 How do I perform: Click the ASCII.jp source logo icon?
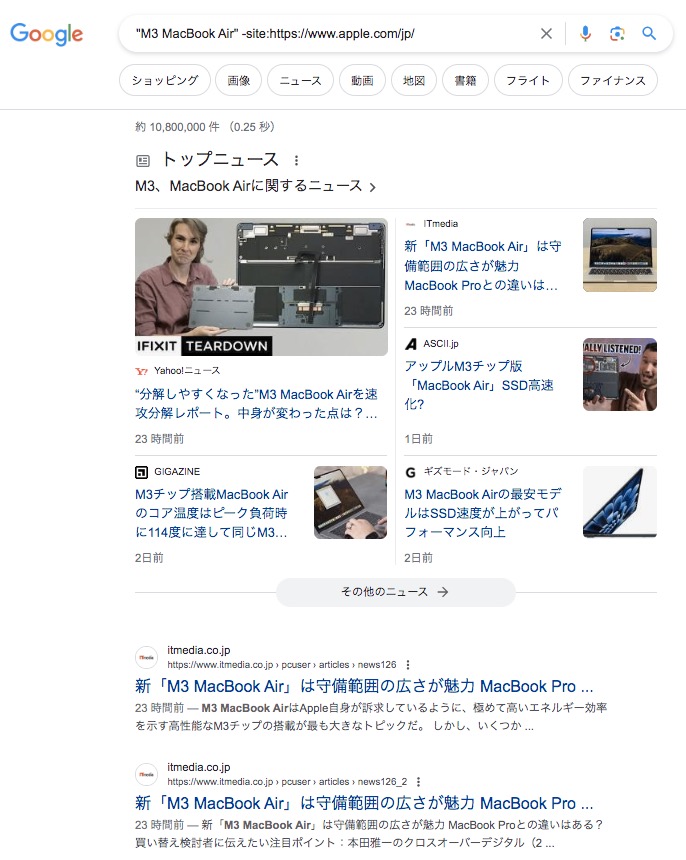click(x=411, y=344)
